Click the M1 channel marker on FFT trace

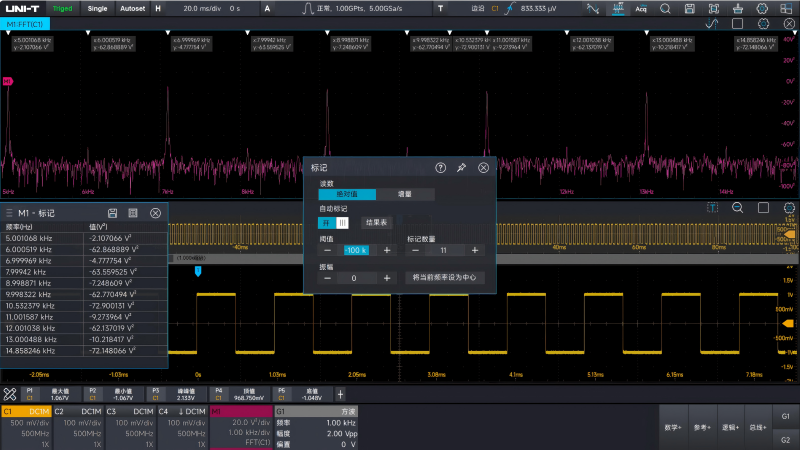[7, 81]
